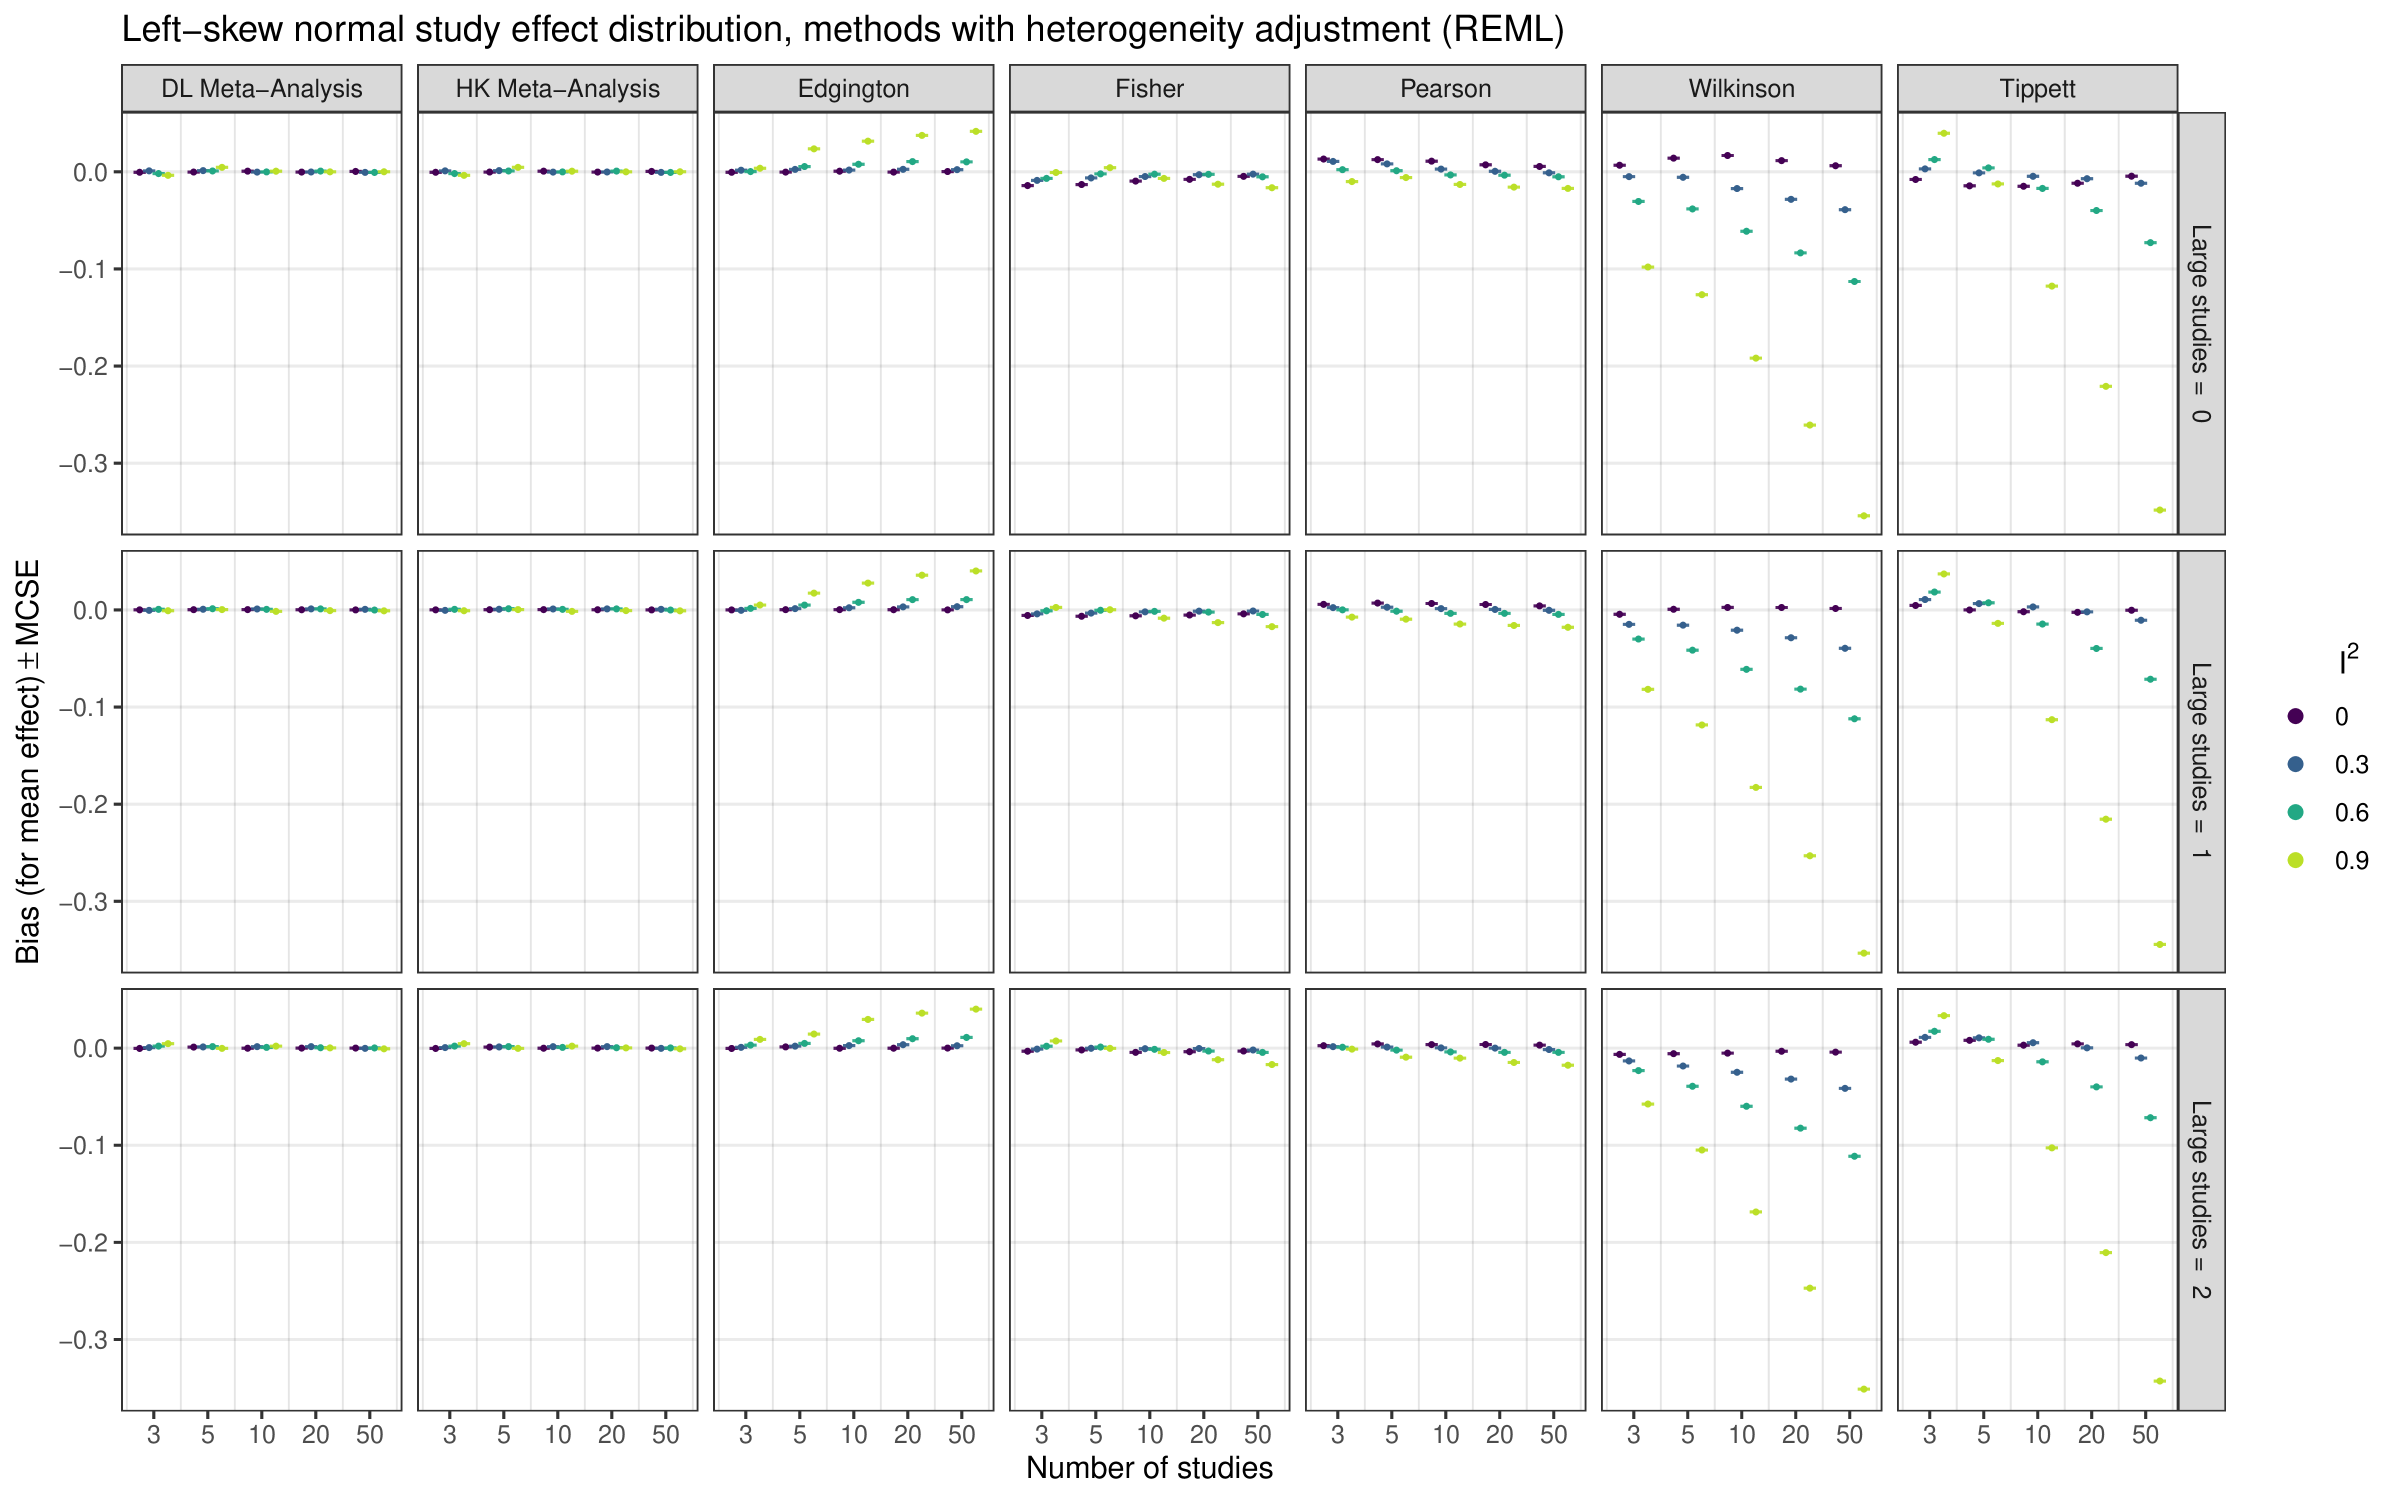Viewport: 2400px width, 1500px height.
Task: Click lowest yellow point in bottom Tippett panel
Action: 2159,1381
